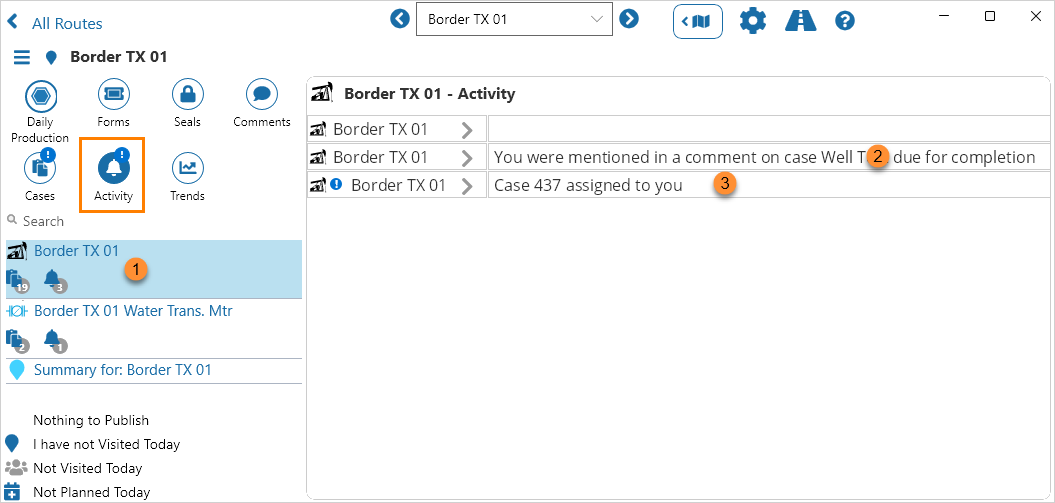This screenshot has height=503, width=1055.
Task: Open the Seals lock icon
Action: point(187,95)
